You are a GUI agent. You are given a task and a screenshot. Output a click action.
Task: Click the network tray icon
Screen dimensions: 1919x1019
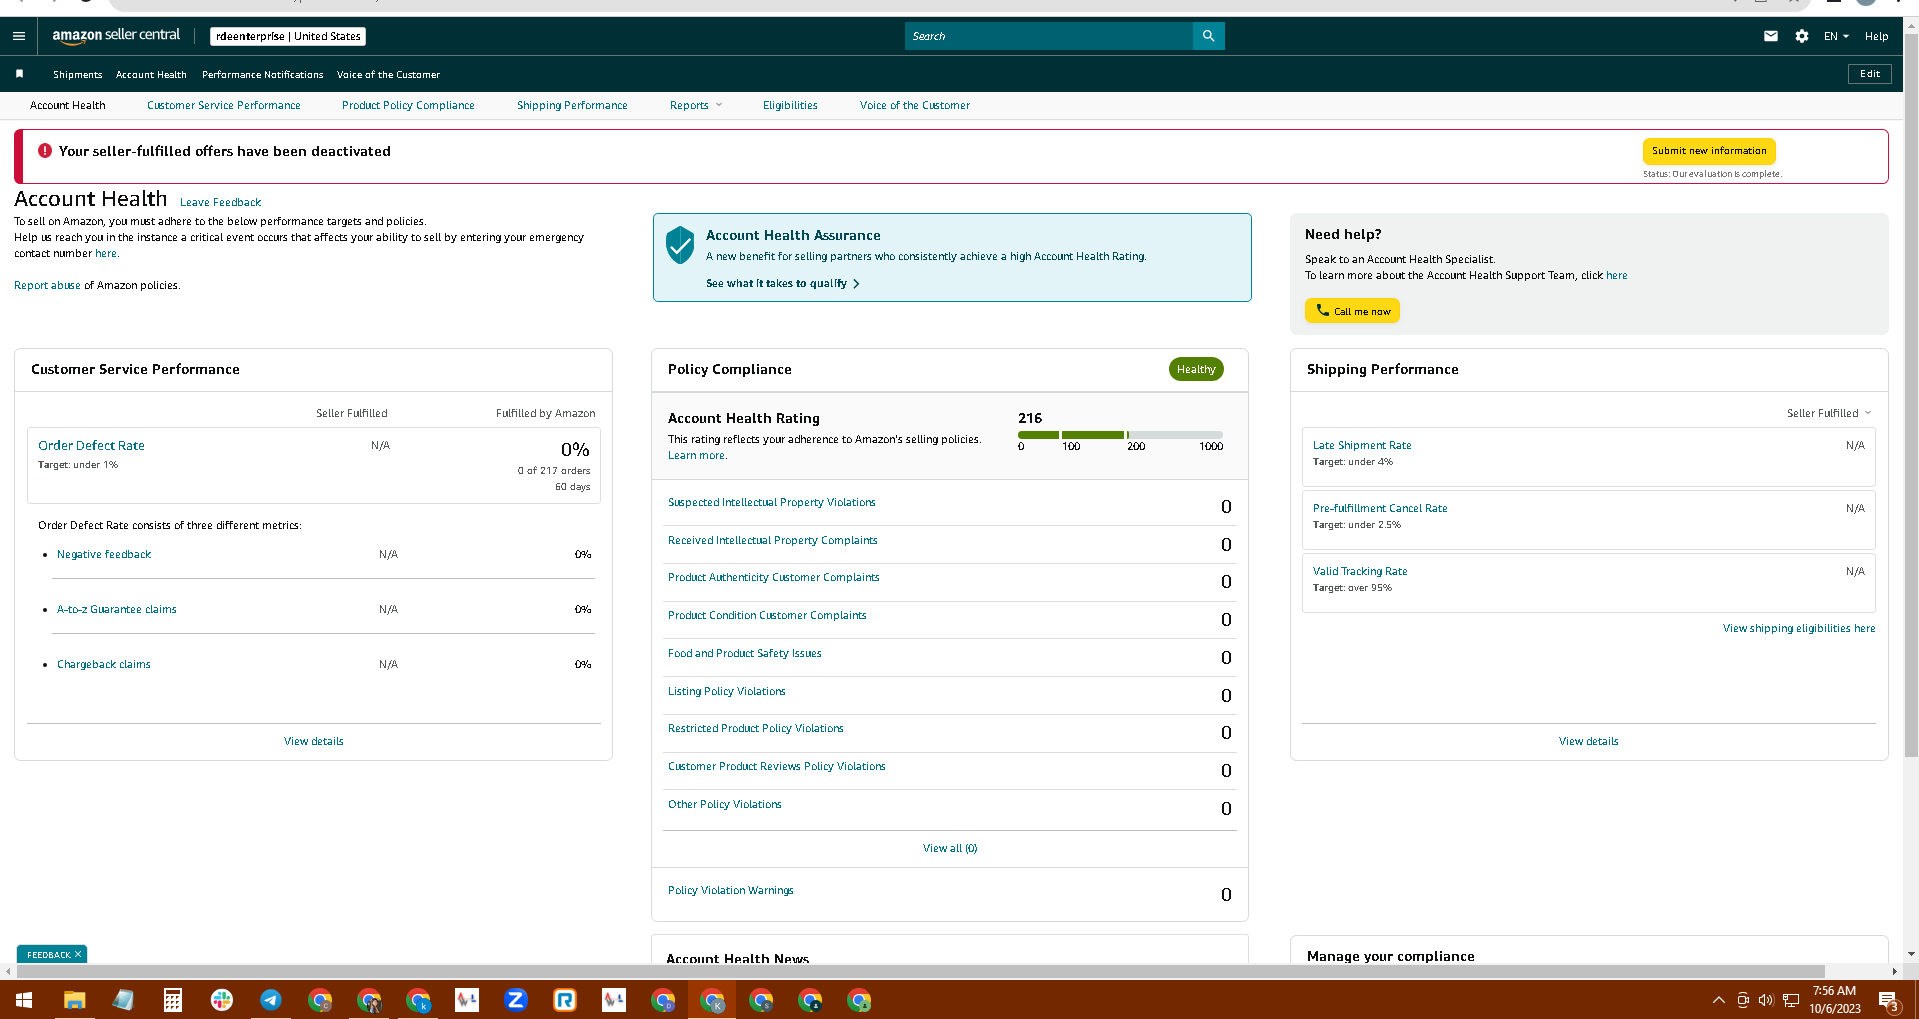(x=1791, y=1000)
